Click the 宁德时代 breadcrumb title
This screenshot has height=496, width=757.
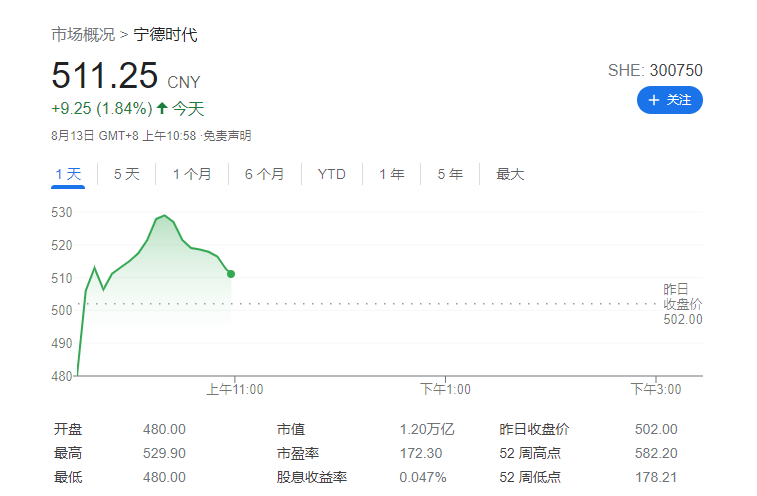(x=166, y=35)
